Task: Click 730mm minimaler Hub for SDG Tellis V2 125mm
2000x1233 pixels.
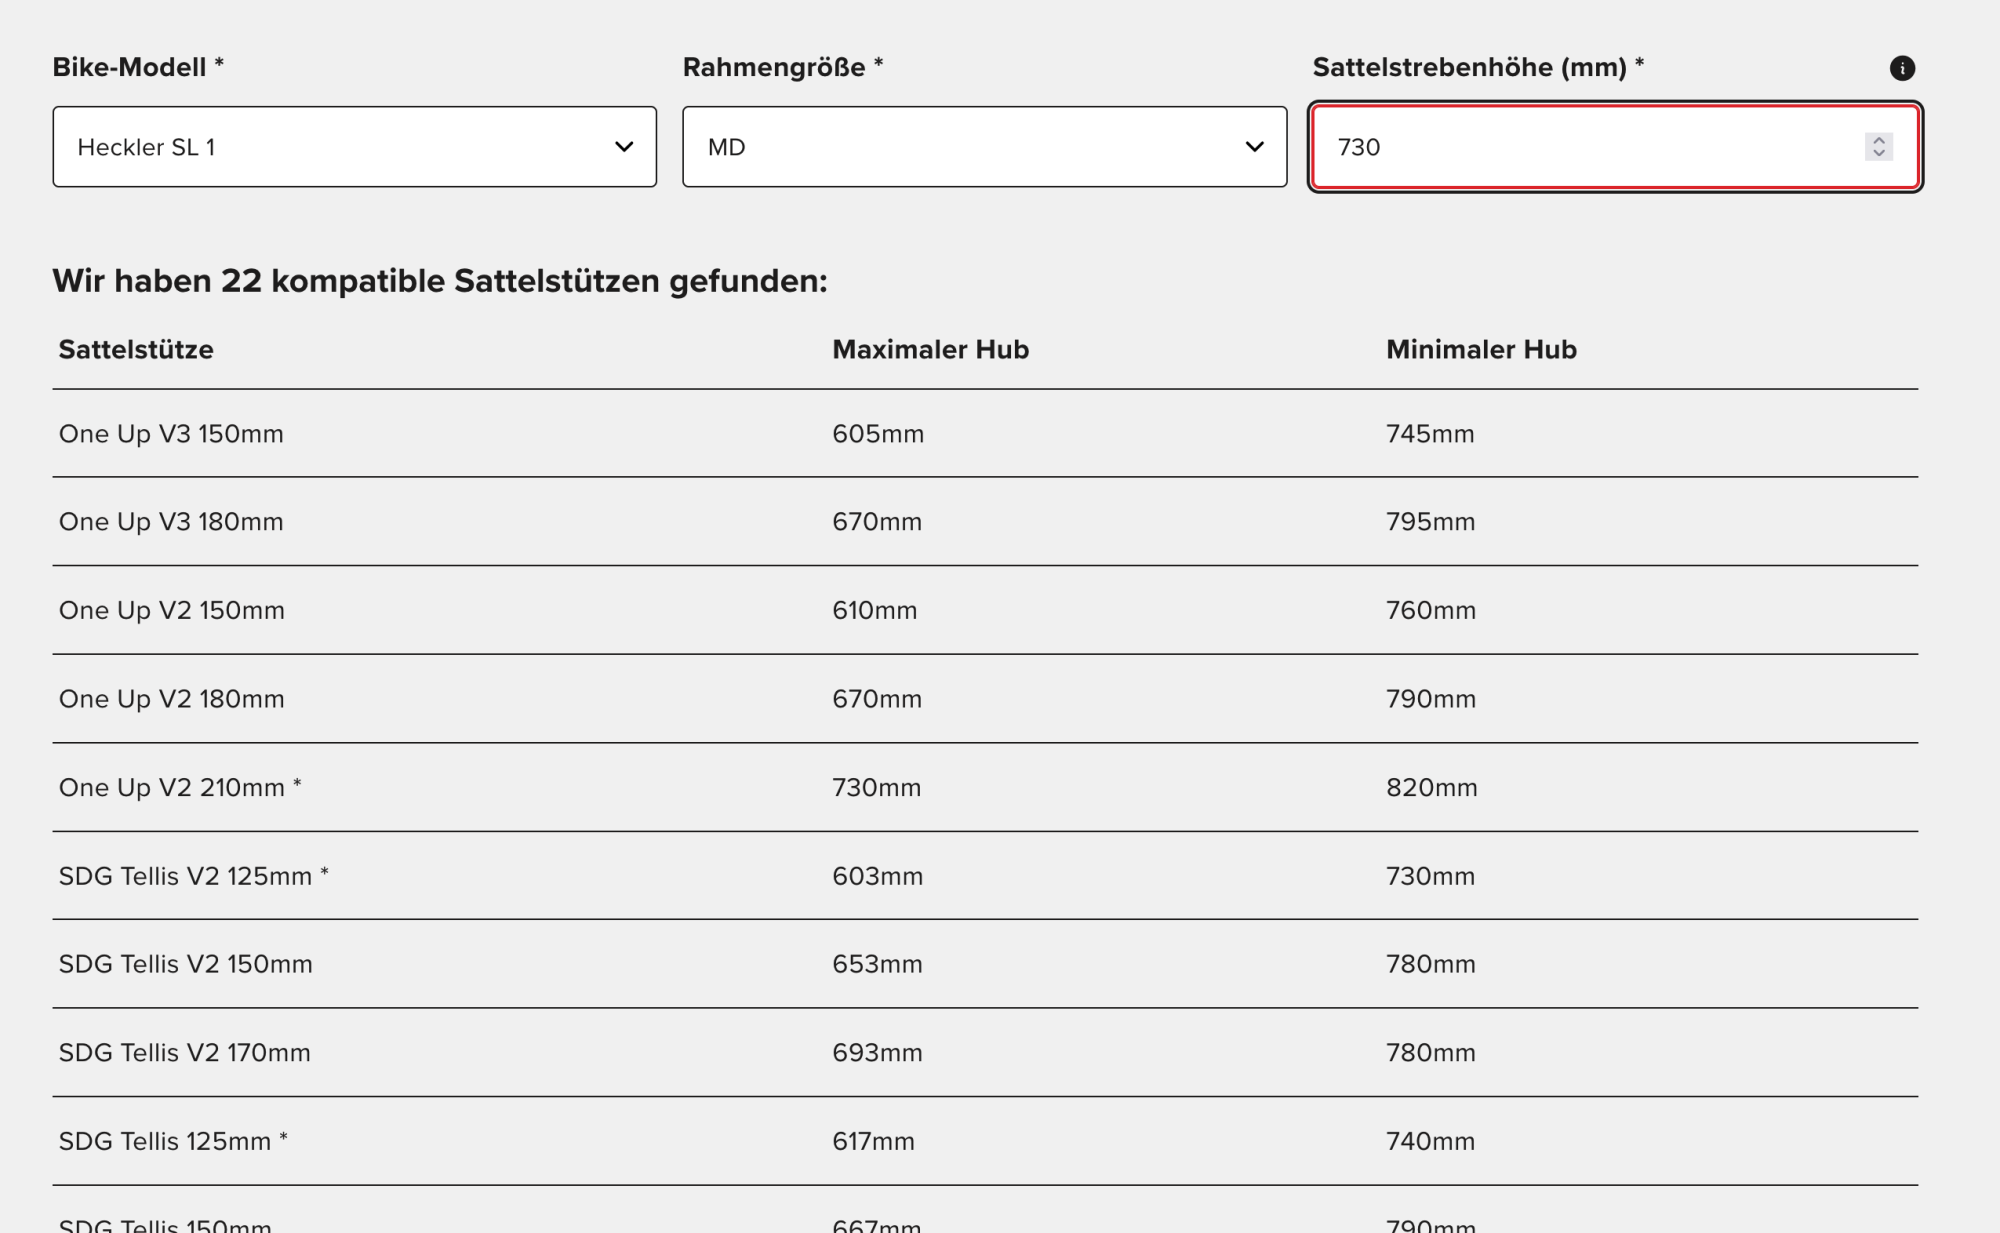Action: click(x=1430, y=876)
